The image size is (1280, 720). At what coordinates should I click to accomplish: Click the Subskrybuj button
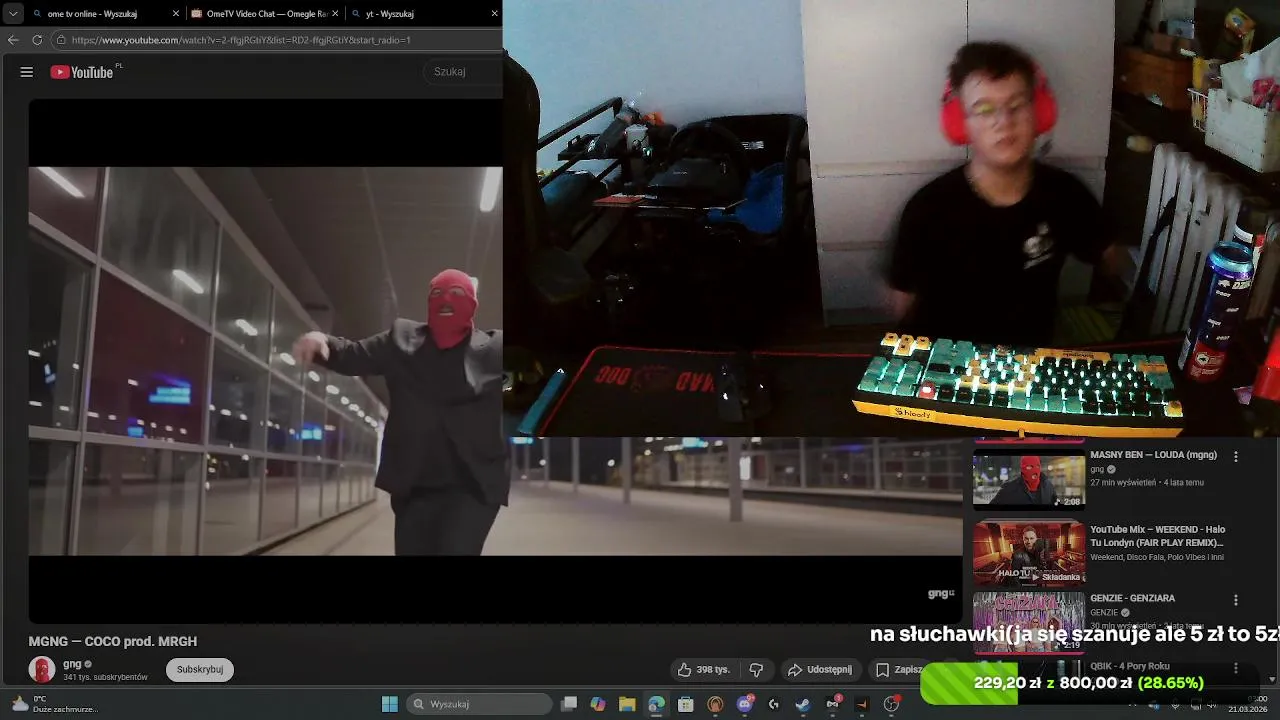tap(200, 669)
